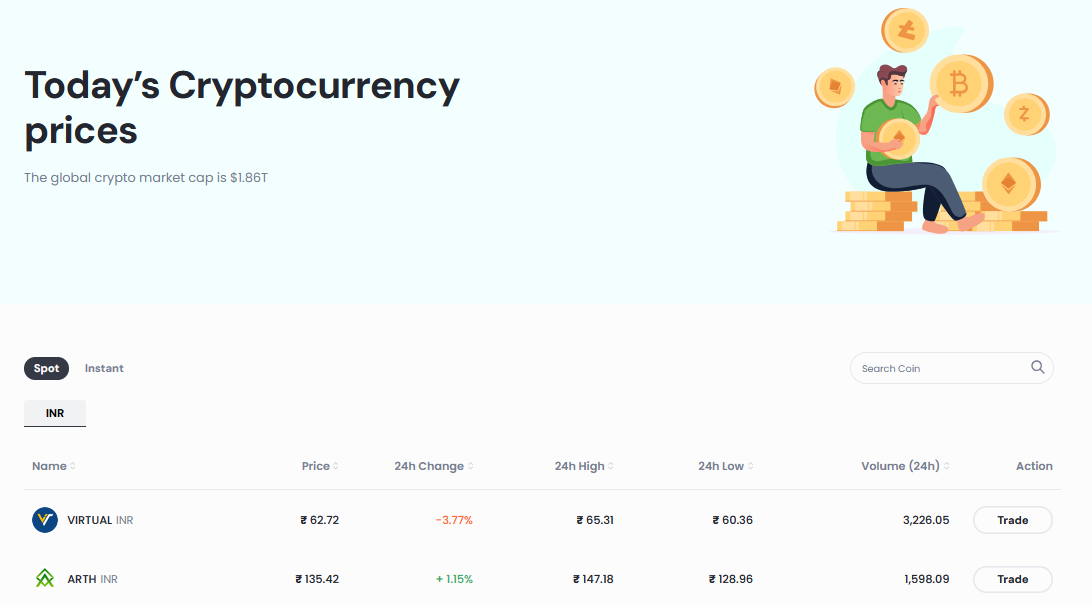Sort by Price column arrows

(336, 466)
